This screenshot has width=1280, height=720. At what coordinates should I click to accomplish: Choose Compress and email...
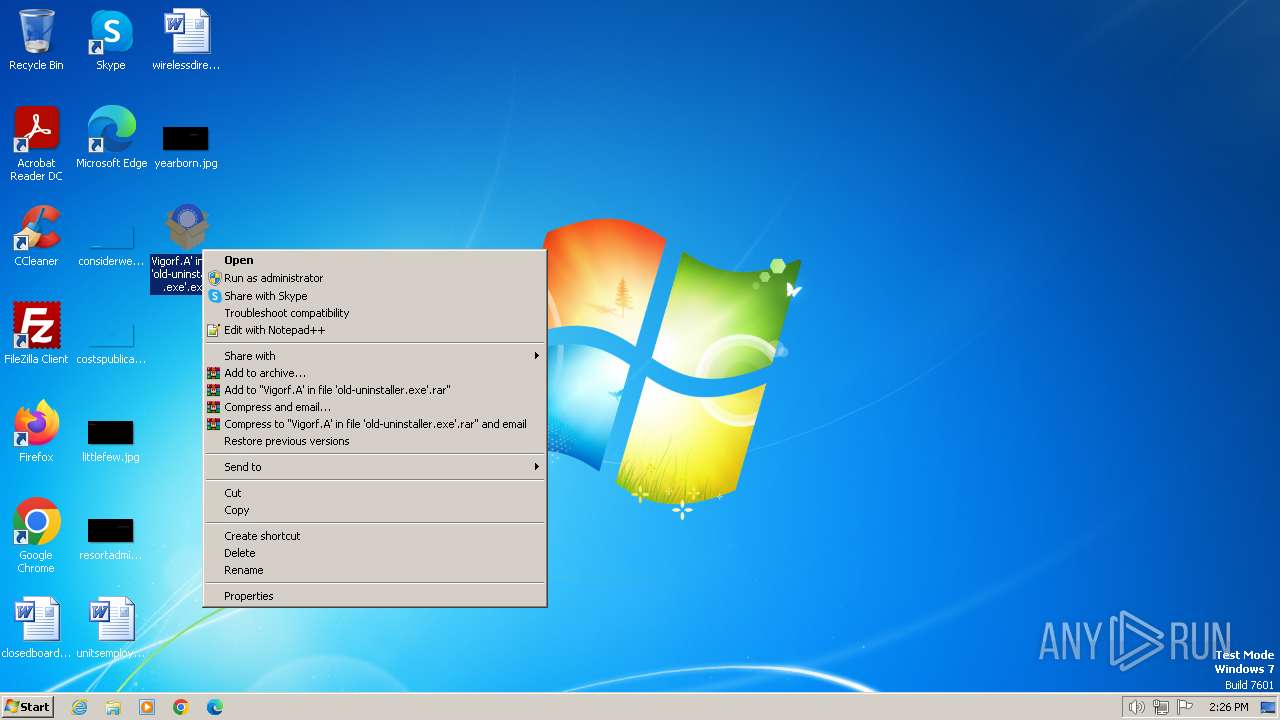click(375, 407)
